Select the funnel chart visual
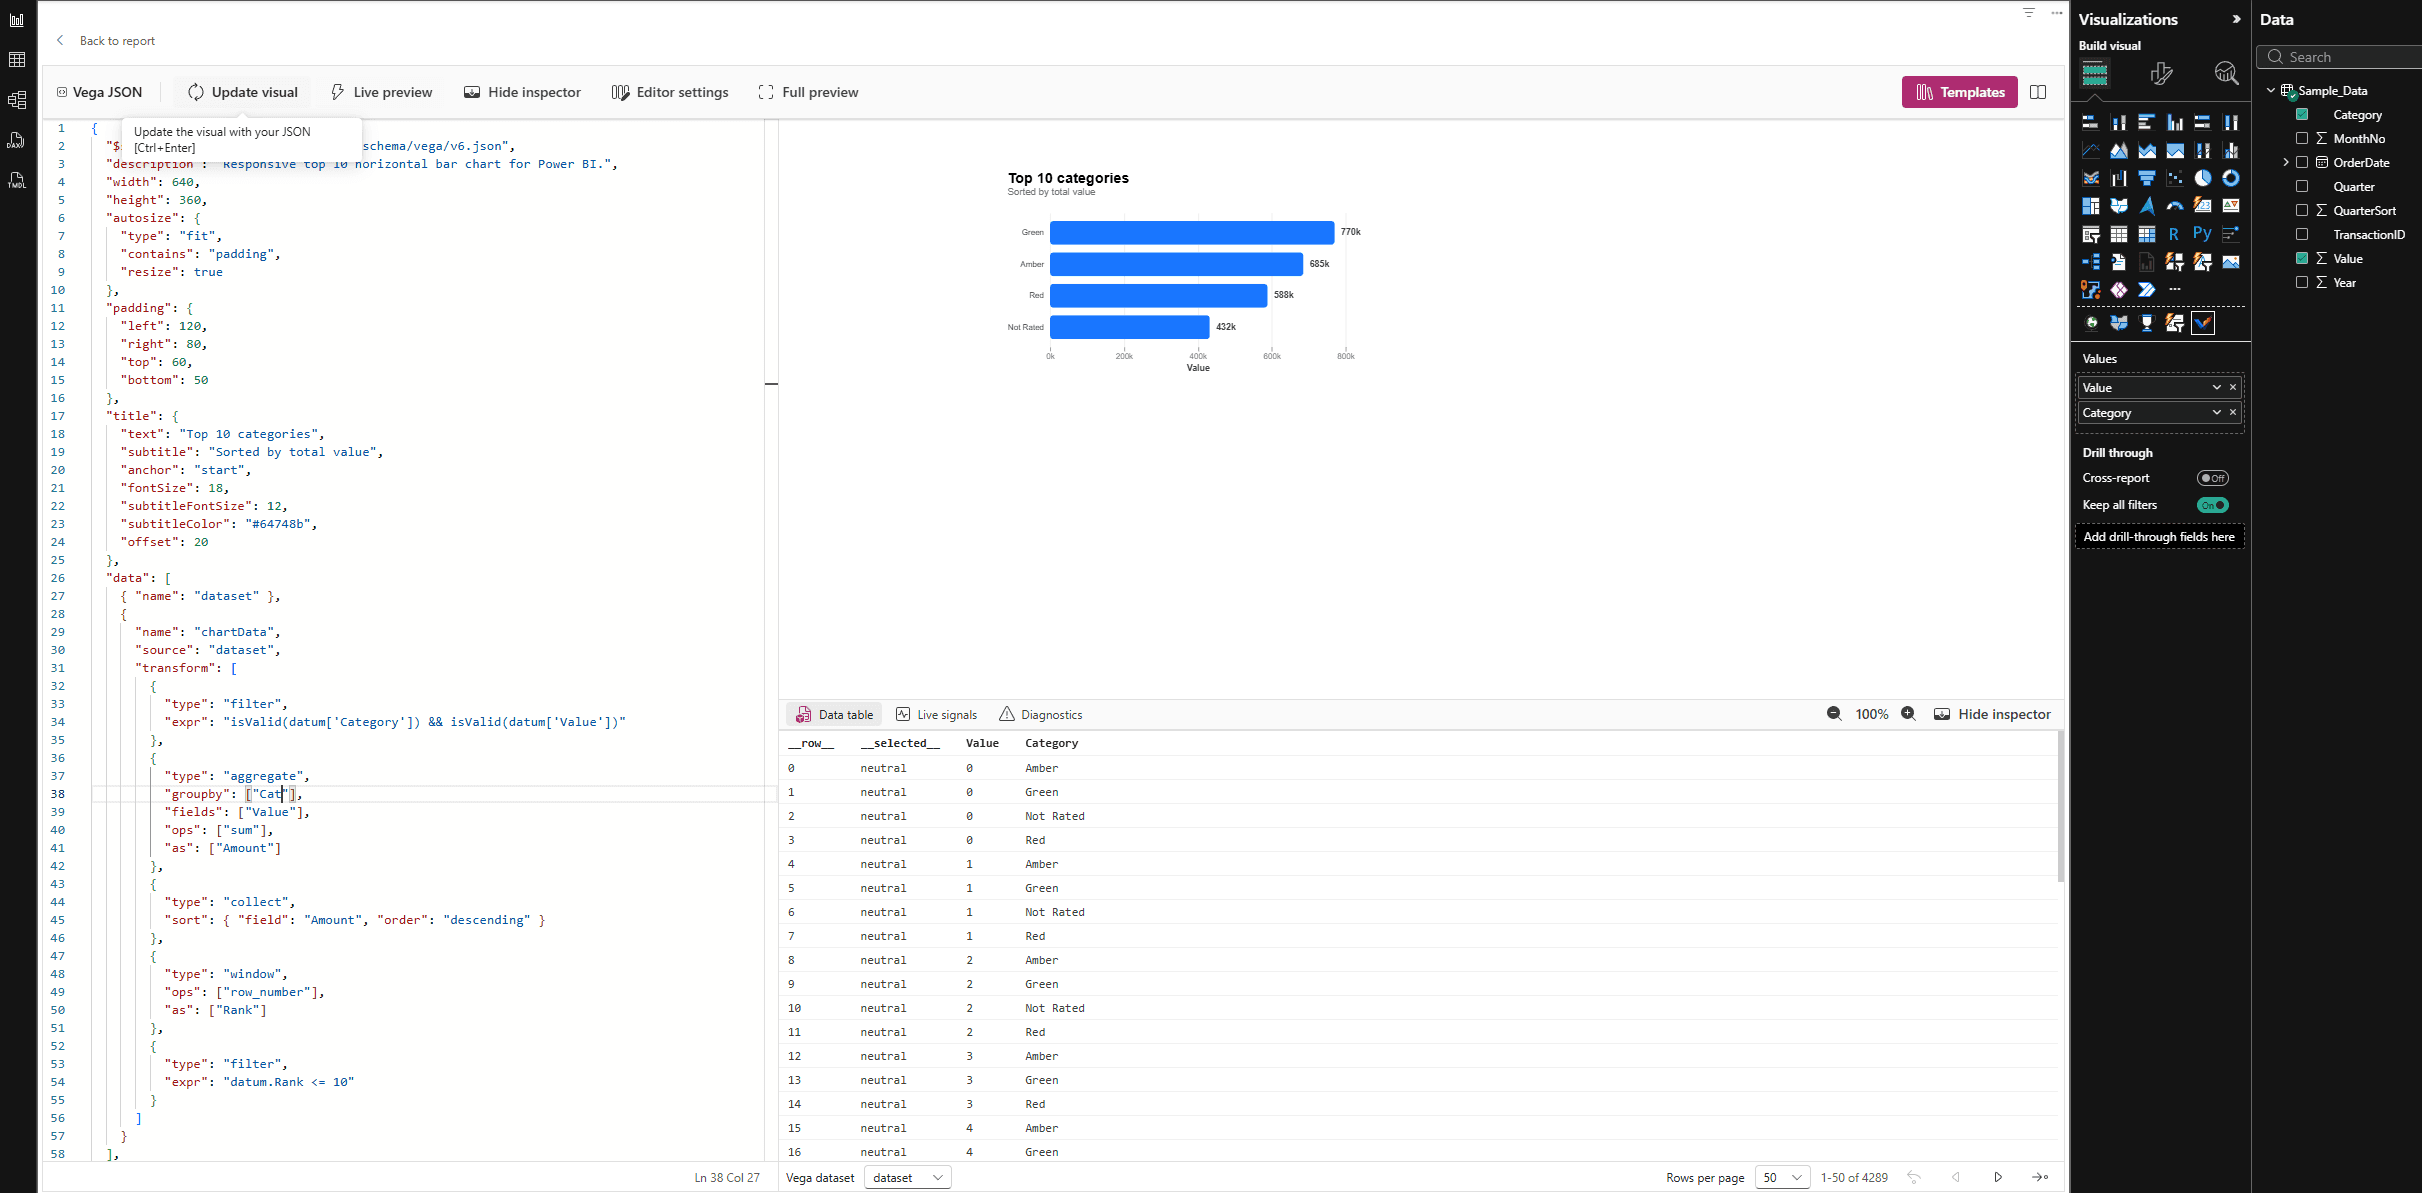The width and height of the screenshot is (2422, 1193). point(2147,178)
